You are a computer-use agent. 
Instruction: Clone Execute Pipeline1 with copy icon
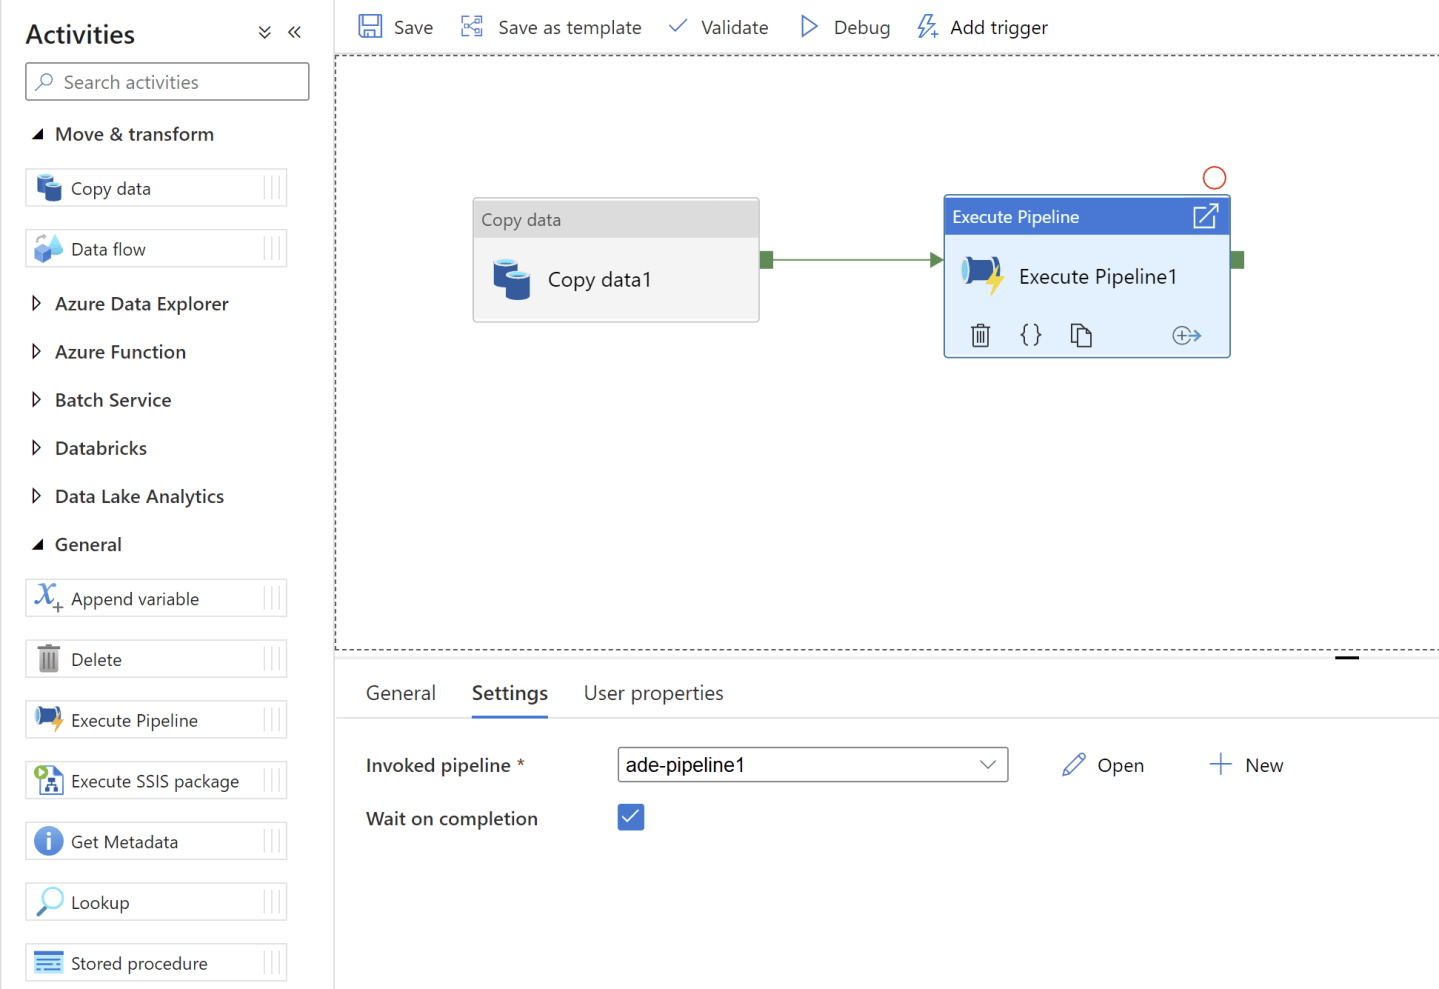pos(1081,335)
